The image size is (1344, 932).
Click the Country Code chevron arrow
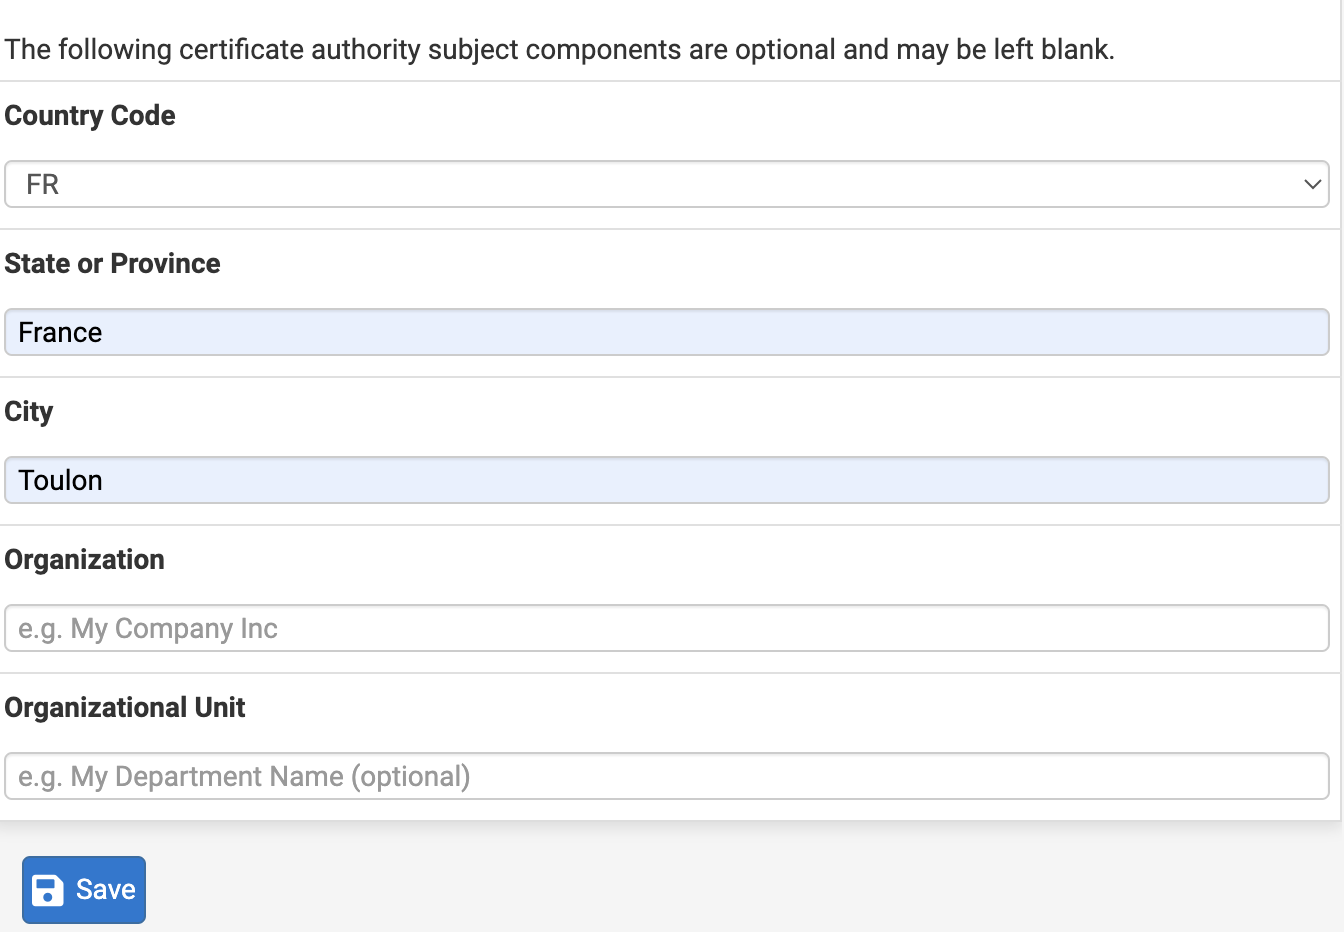click(1312, 185)
